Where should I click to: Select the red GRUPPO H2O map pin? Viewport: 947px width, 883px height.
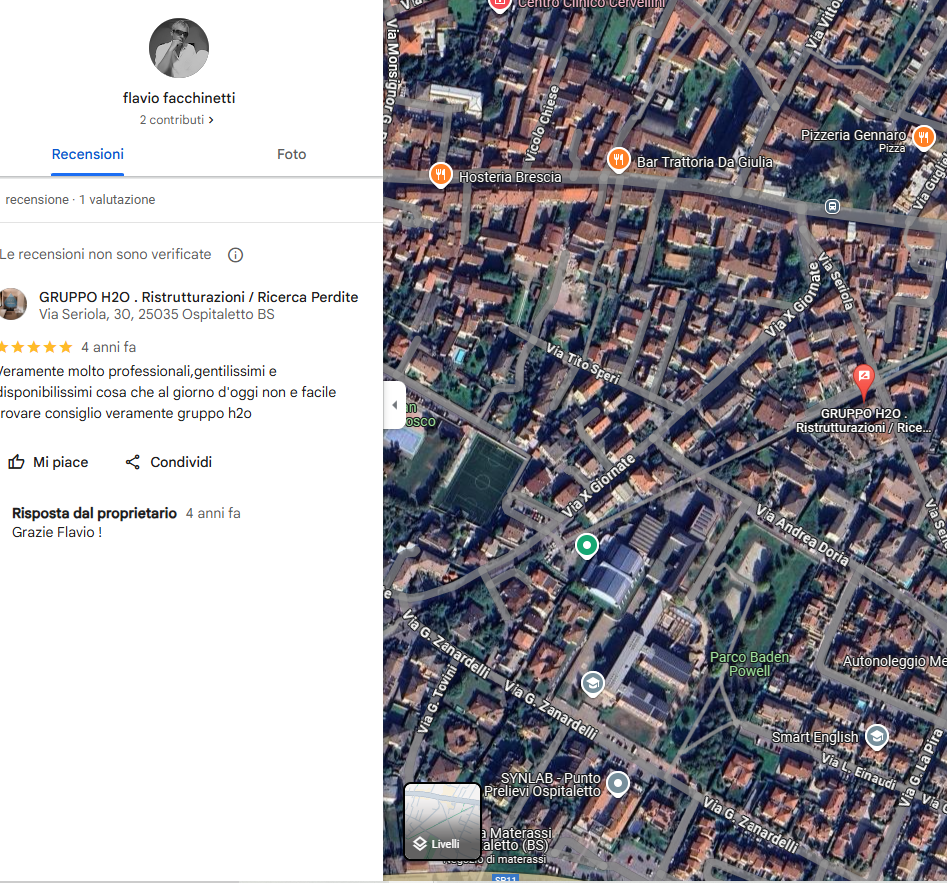(864, 382)
